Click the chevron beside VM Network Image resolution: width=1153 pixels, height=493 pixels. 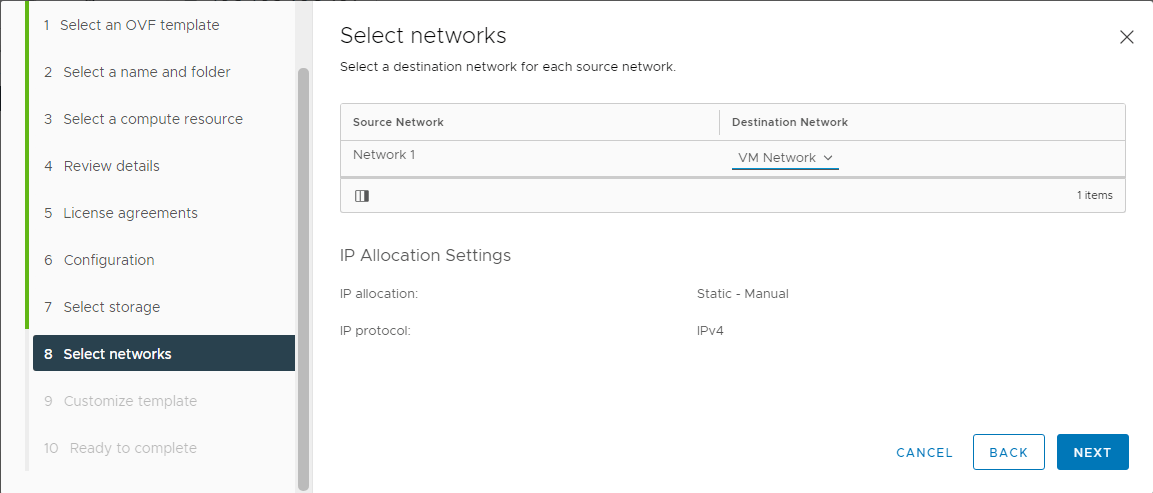[828, 157]
